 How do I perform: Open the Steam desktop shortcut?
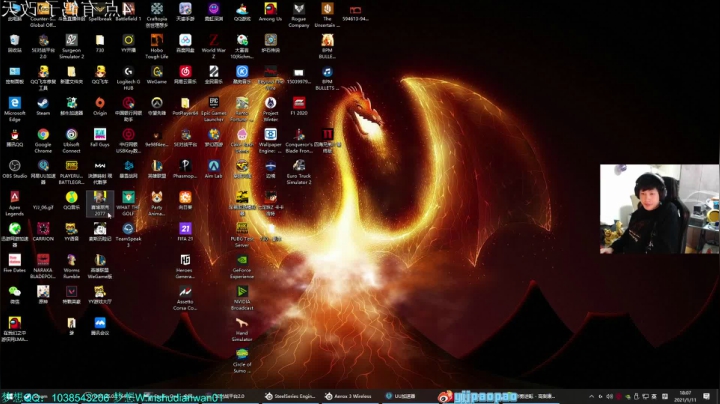[43, 106]
